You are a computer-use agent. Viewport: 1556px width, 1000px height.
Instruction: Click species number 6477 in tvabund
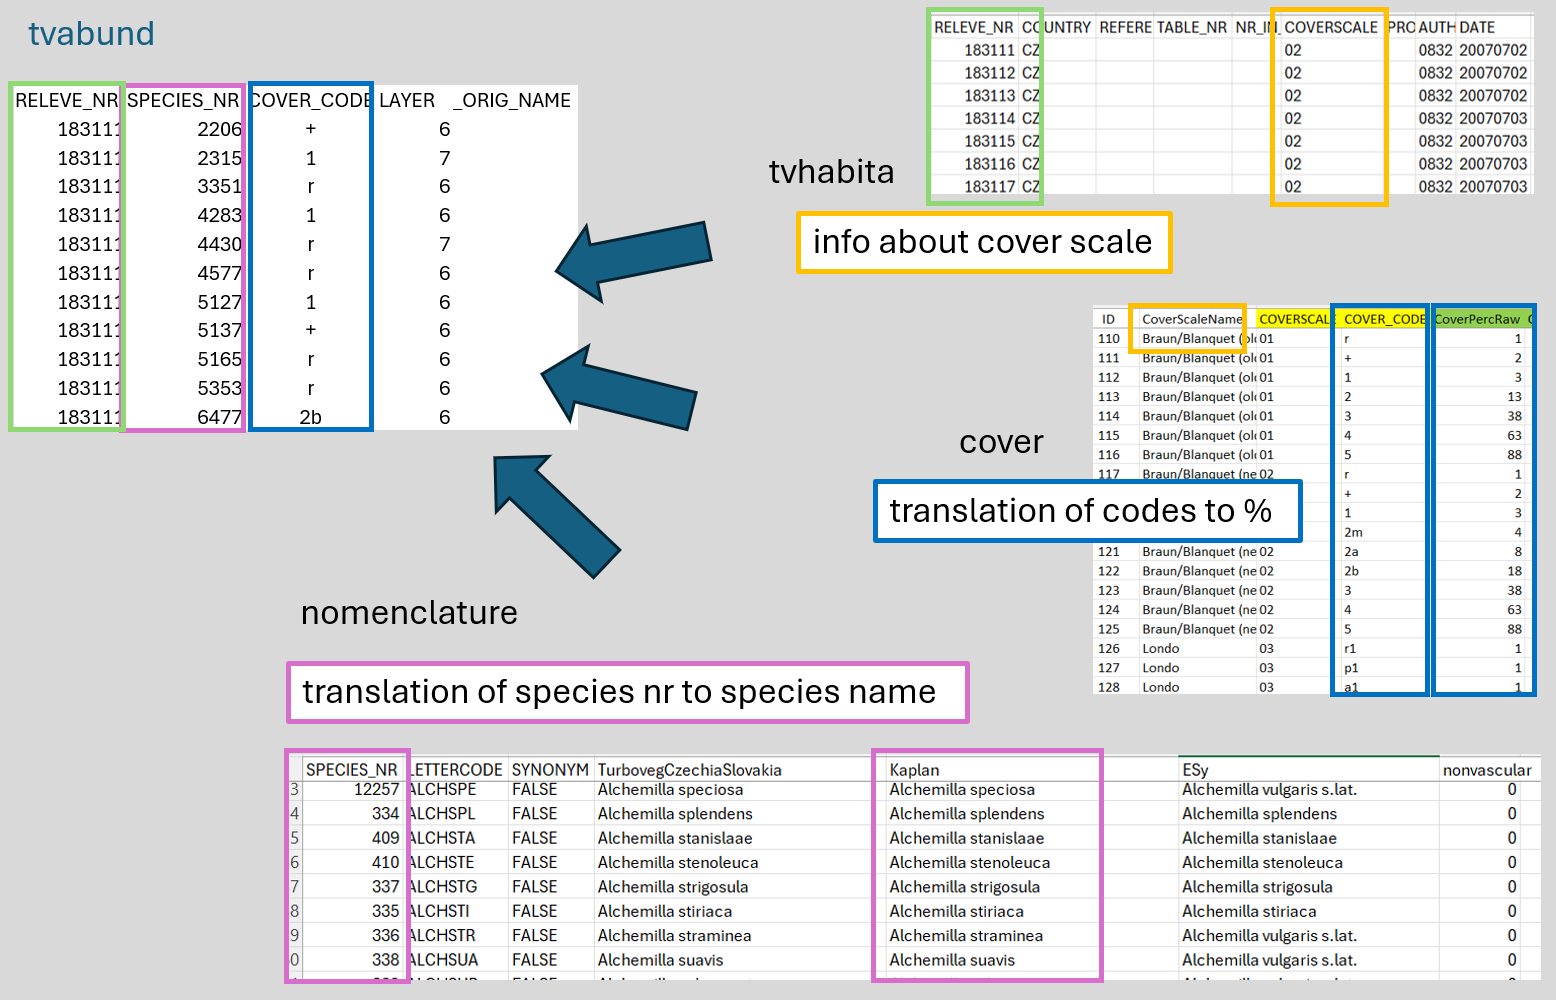click(219, 417)
